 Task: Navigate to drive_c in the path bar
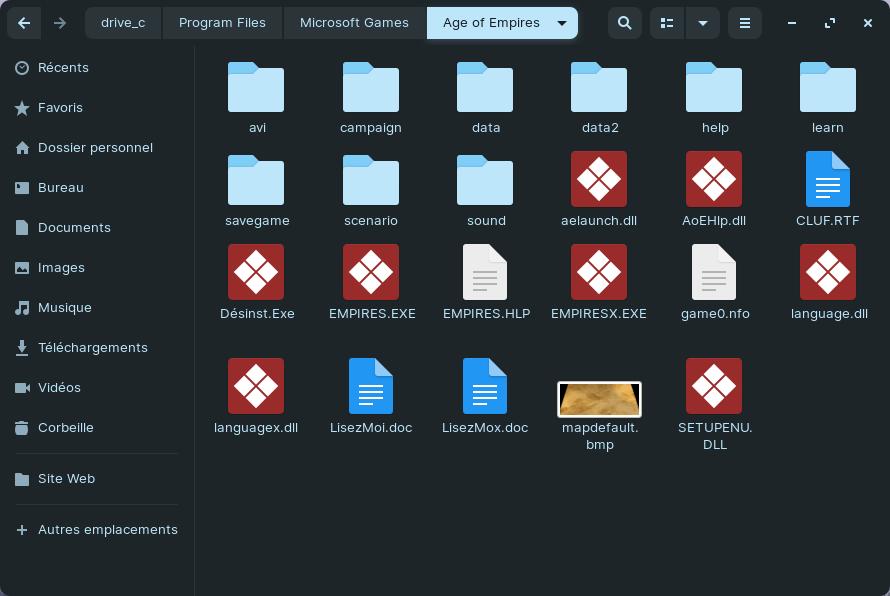(123, 23)
